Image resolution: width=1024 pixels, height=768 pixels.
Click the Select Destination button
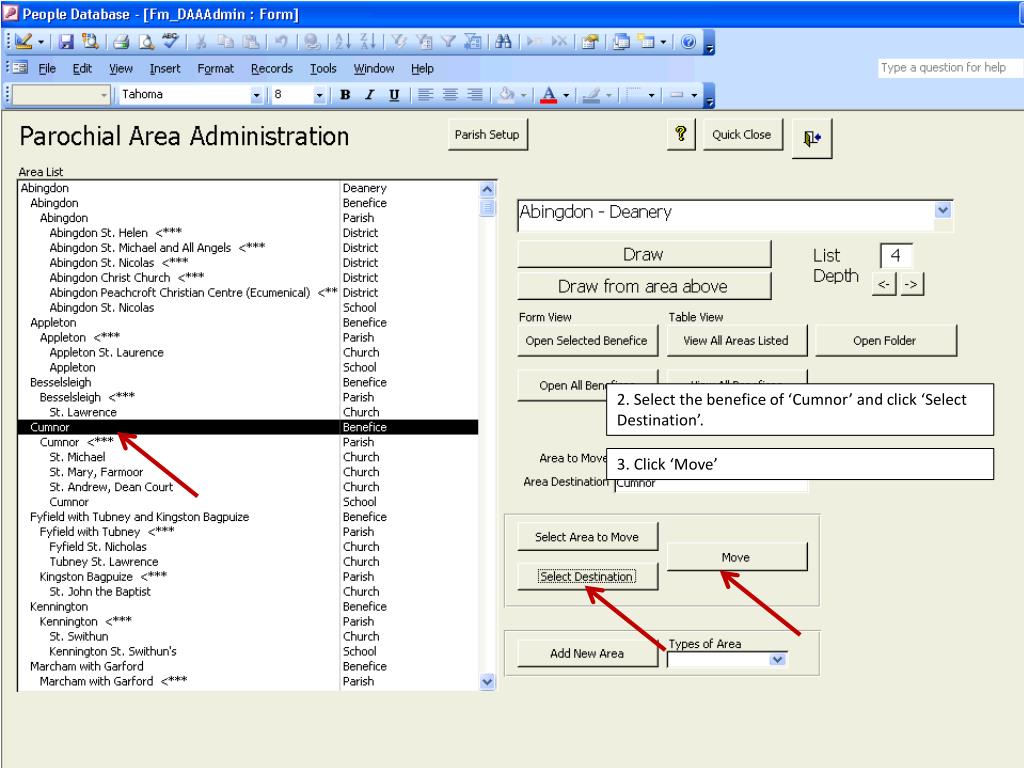[586, 577]
